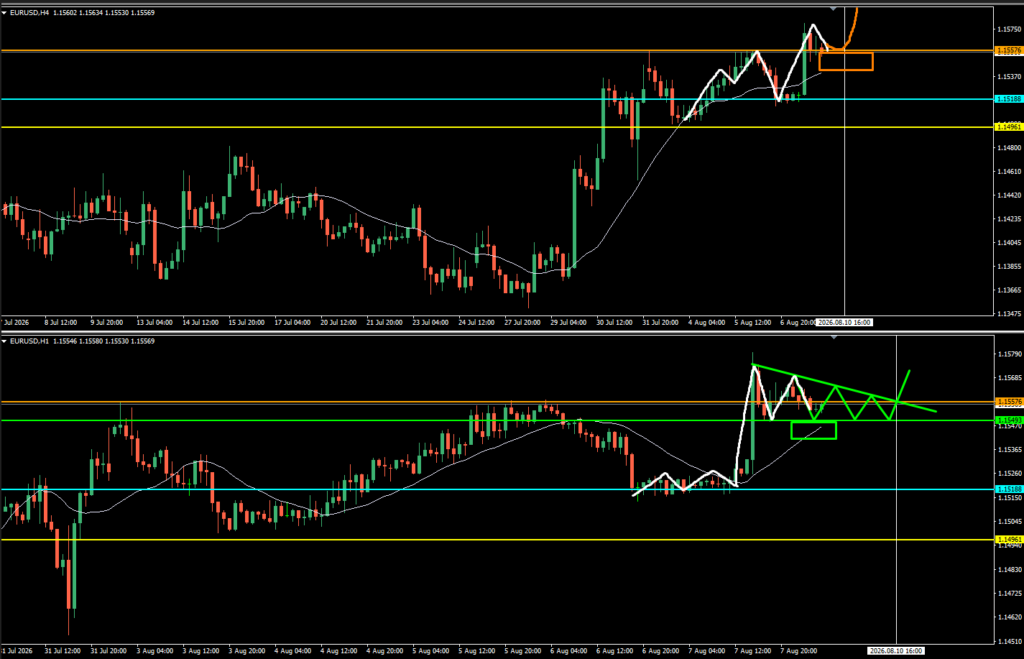
Task: Open the EURUSD,H1 chart title dropdown arrow
Action: click(4, 341)
